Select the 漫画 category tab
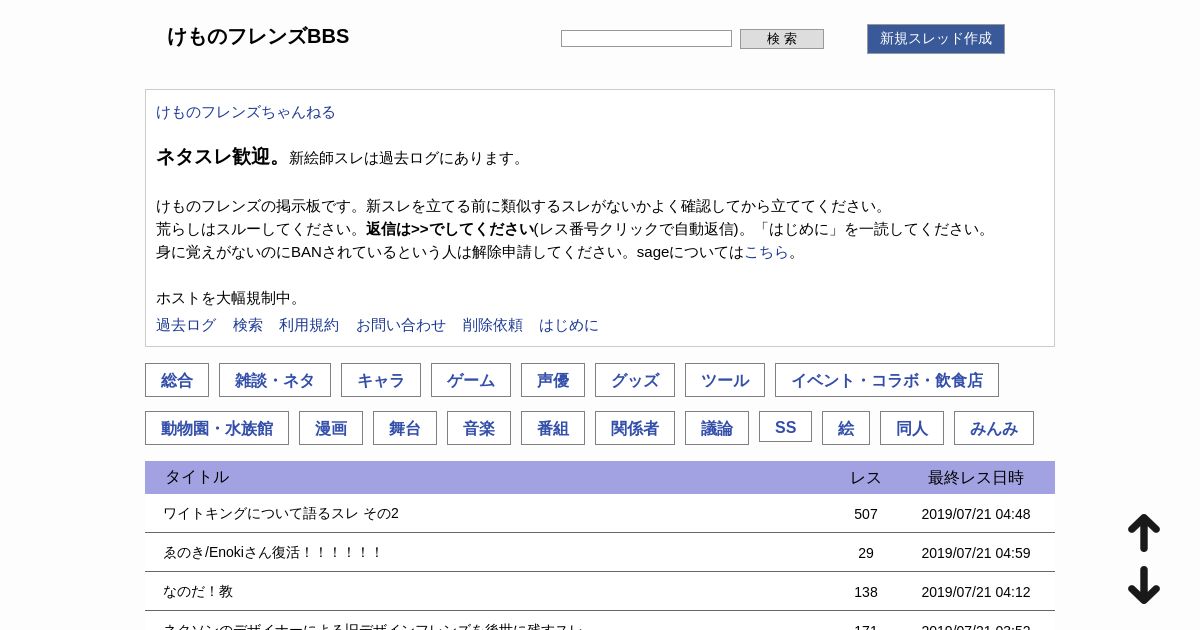 click(331, 428)
